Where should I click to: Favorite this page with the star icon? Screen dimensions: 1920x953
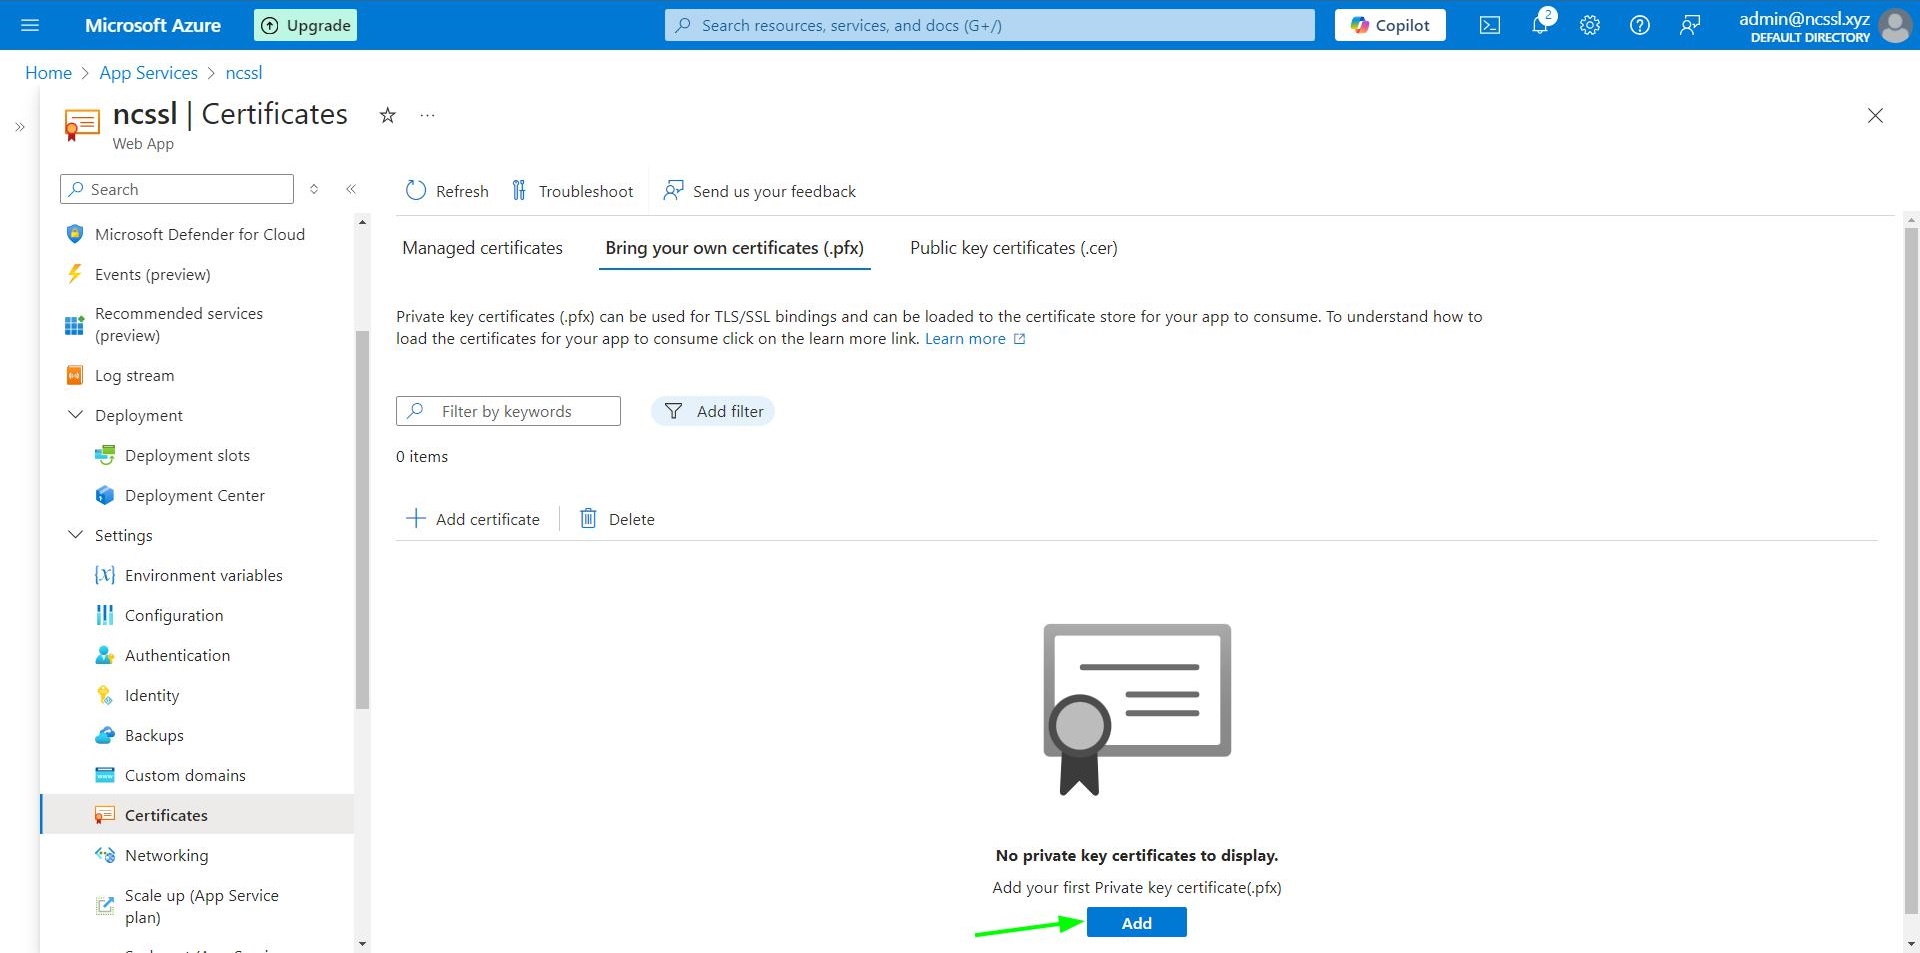pyautogui.click(x=387, y=116)
